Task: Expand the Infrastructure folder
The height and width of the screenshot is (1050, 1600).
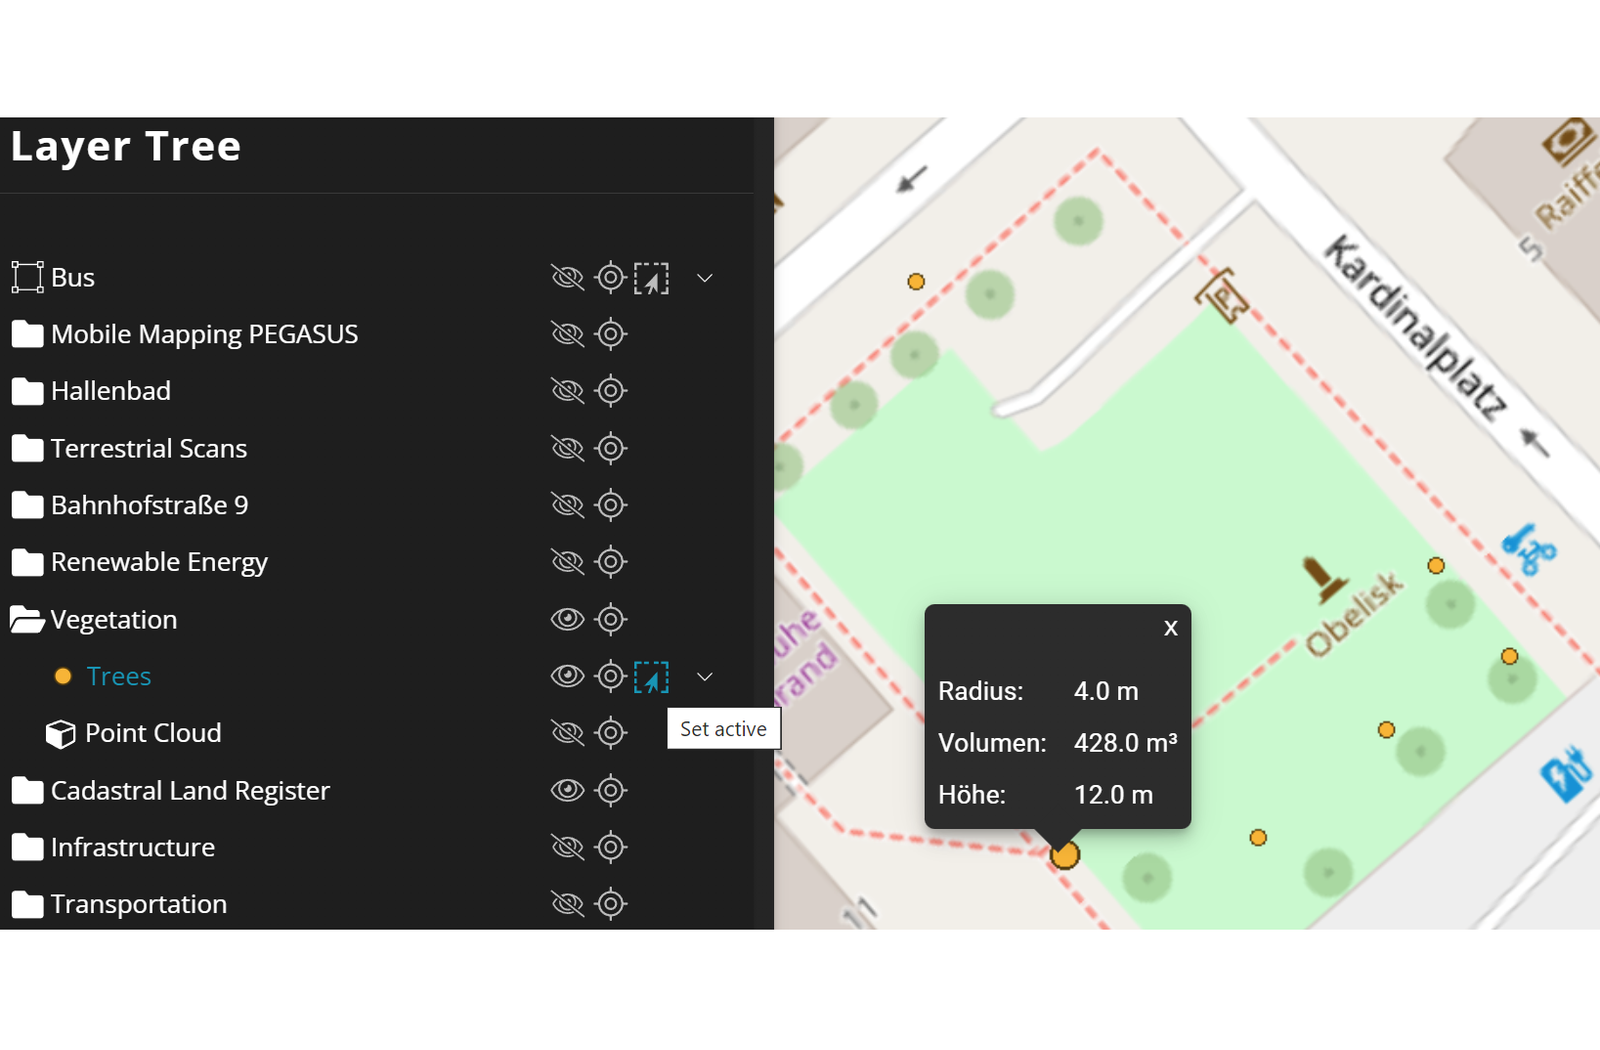Action: [27, 847]
